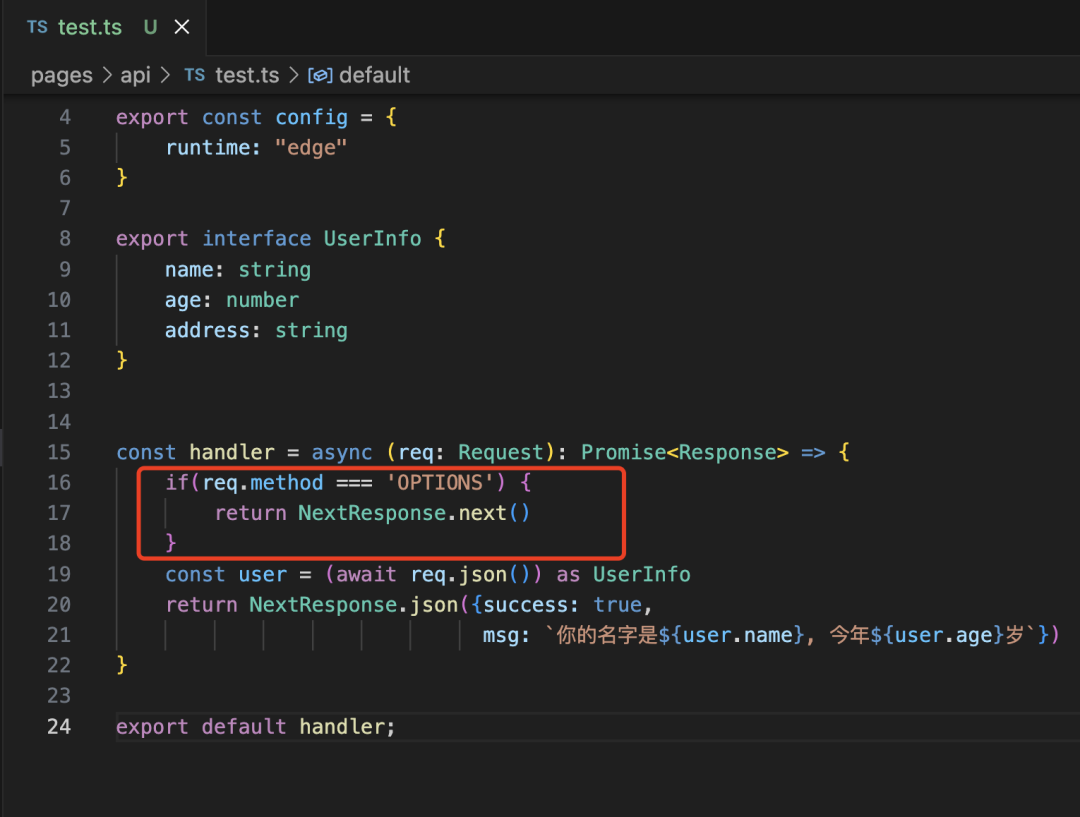This screenshot has height=817, width=1080.
Task: Click the UserInfo interface name
Action: tap(373, 238)
